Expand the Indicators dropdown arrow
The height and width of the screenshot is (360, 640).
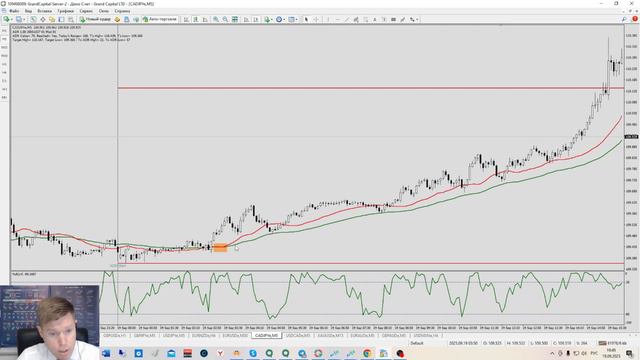[272, 19]
